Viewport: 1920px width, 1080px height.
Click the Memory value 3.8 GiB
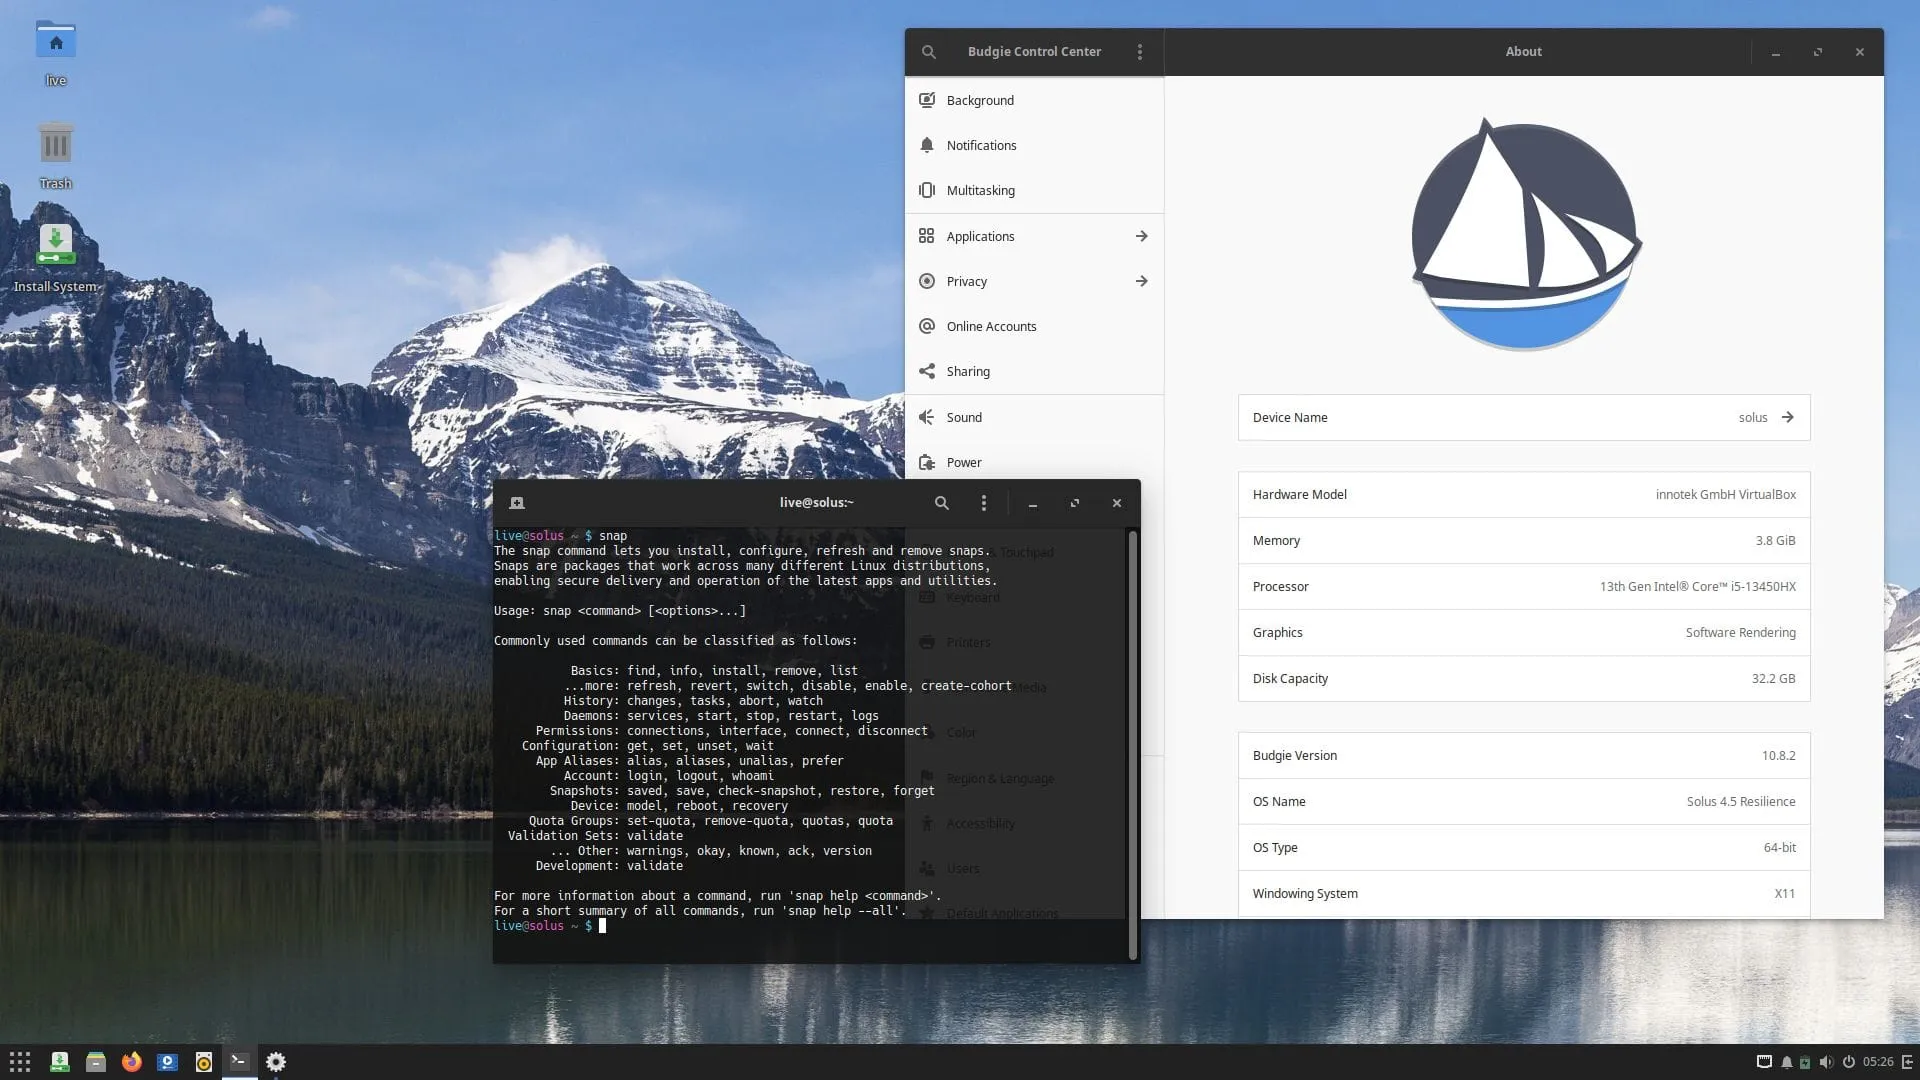pyautogui.click(x=1775, y=540)
